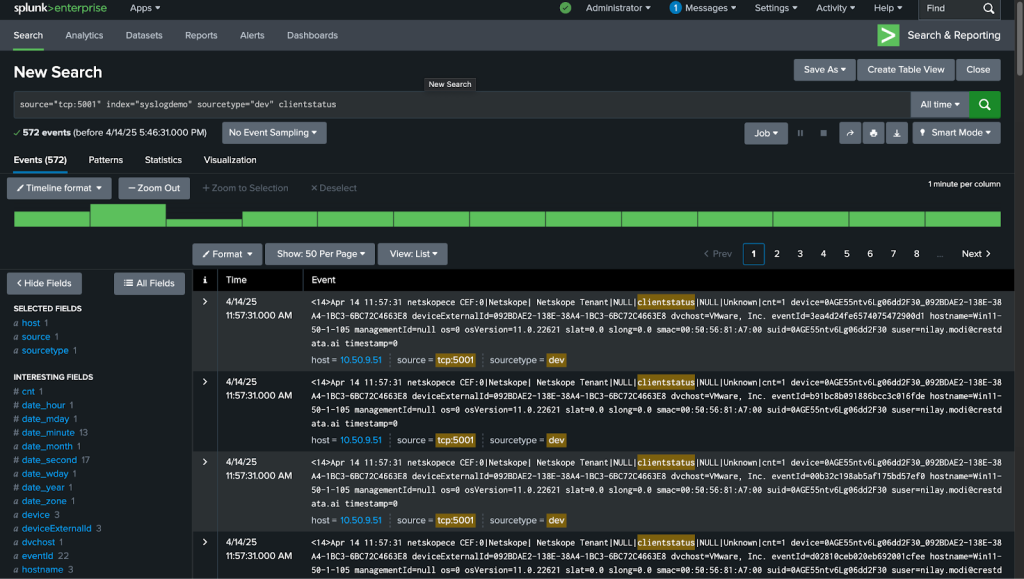Open the Timeline format dropdown
This screenshot has width=1024, height=579.
59,188
